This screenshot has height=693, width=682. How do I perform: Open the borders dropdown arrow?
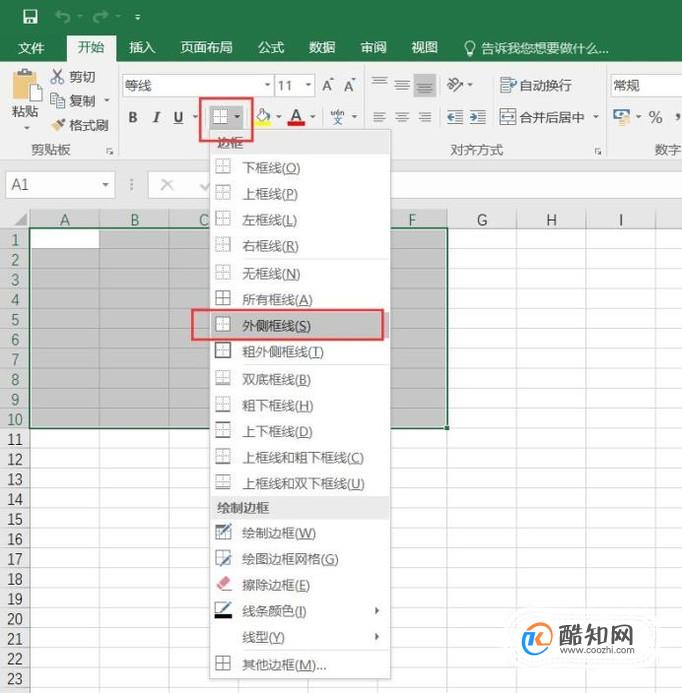point(237,117)
